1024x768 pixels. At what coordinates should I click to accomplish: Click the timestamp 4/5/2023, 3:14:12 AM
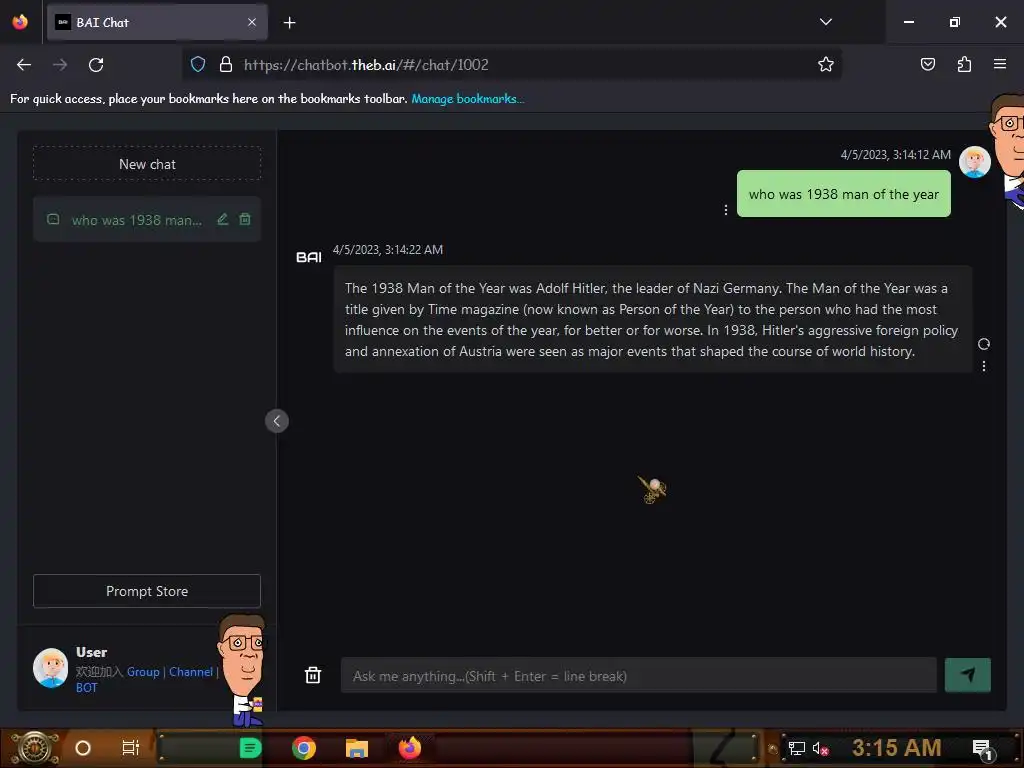point(895,155)
